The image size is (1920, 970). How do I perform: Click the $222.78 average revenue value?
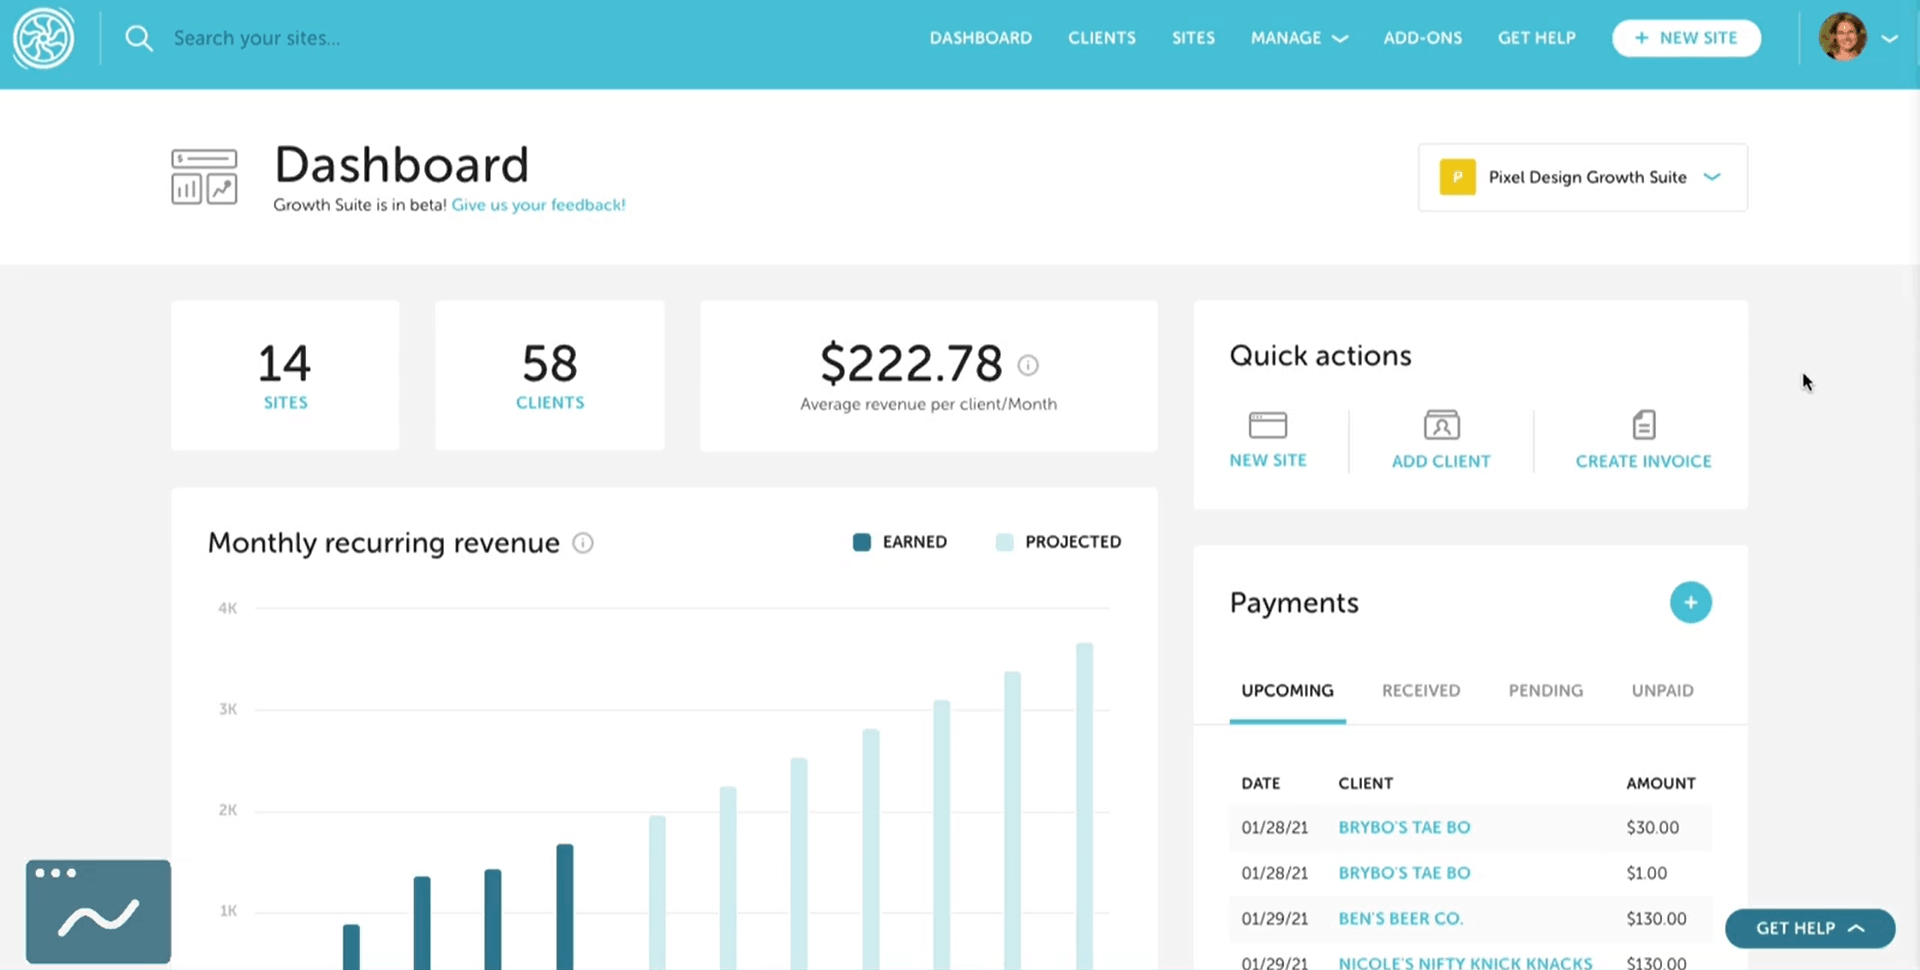tap(911, 363)
